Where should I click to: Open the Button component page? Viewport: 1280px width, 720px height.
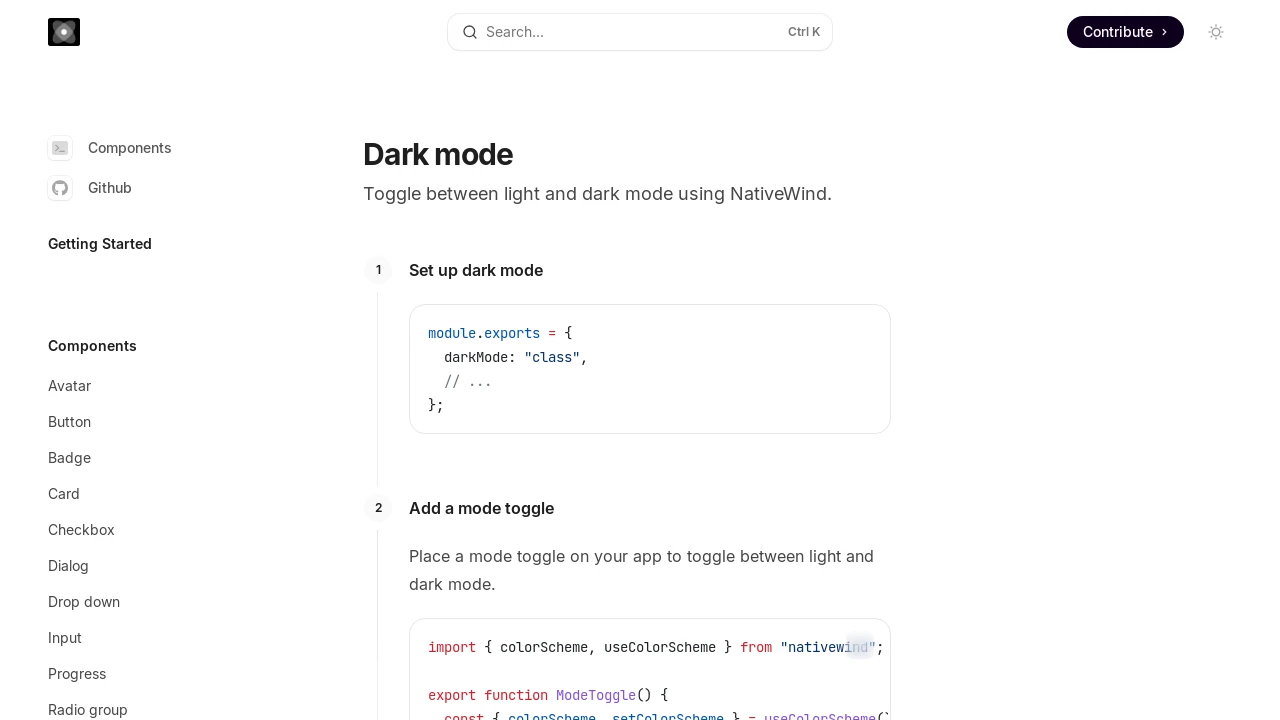[x=69, y=422]
